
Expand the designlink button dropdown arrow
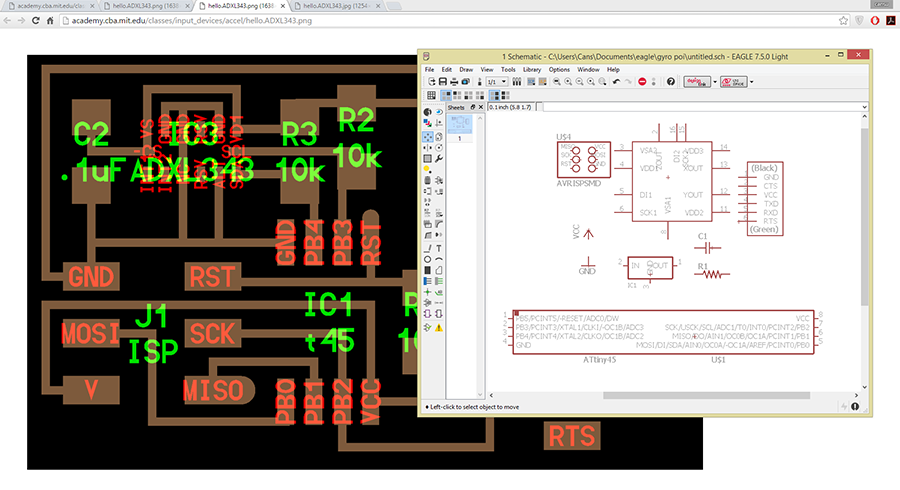tap(715, 81)
